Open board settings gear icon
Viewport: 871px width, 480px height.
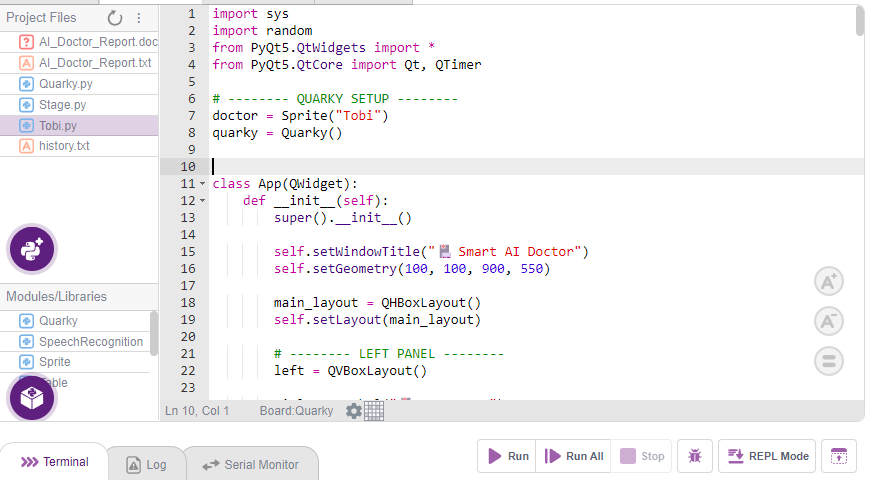click(x=354, y=411)
